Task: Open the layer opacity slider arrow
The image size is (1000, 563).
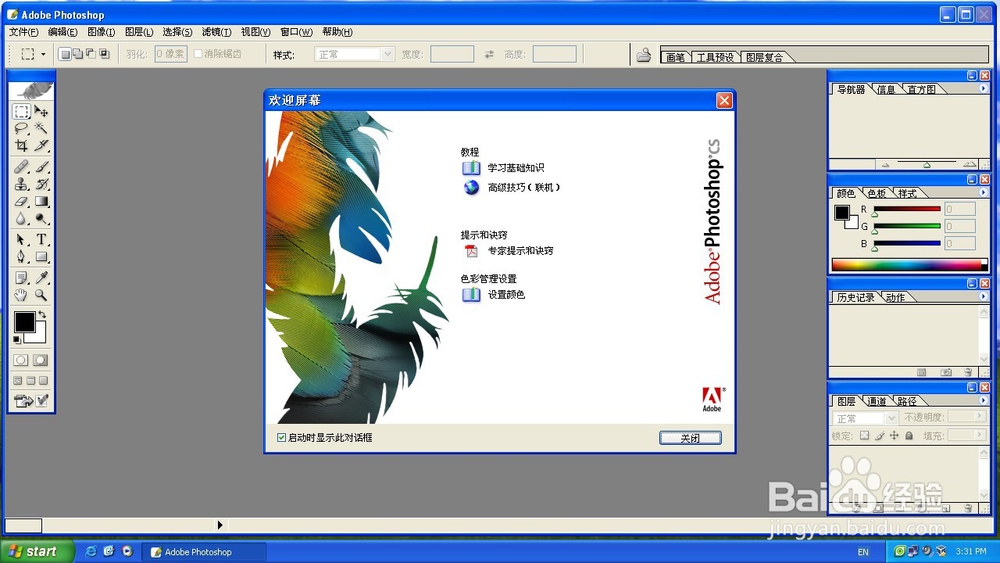Action: coord(980,416)
